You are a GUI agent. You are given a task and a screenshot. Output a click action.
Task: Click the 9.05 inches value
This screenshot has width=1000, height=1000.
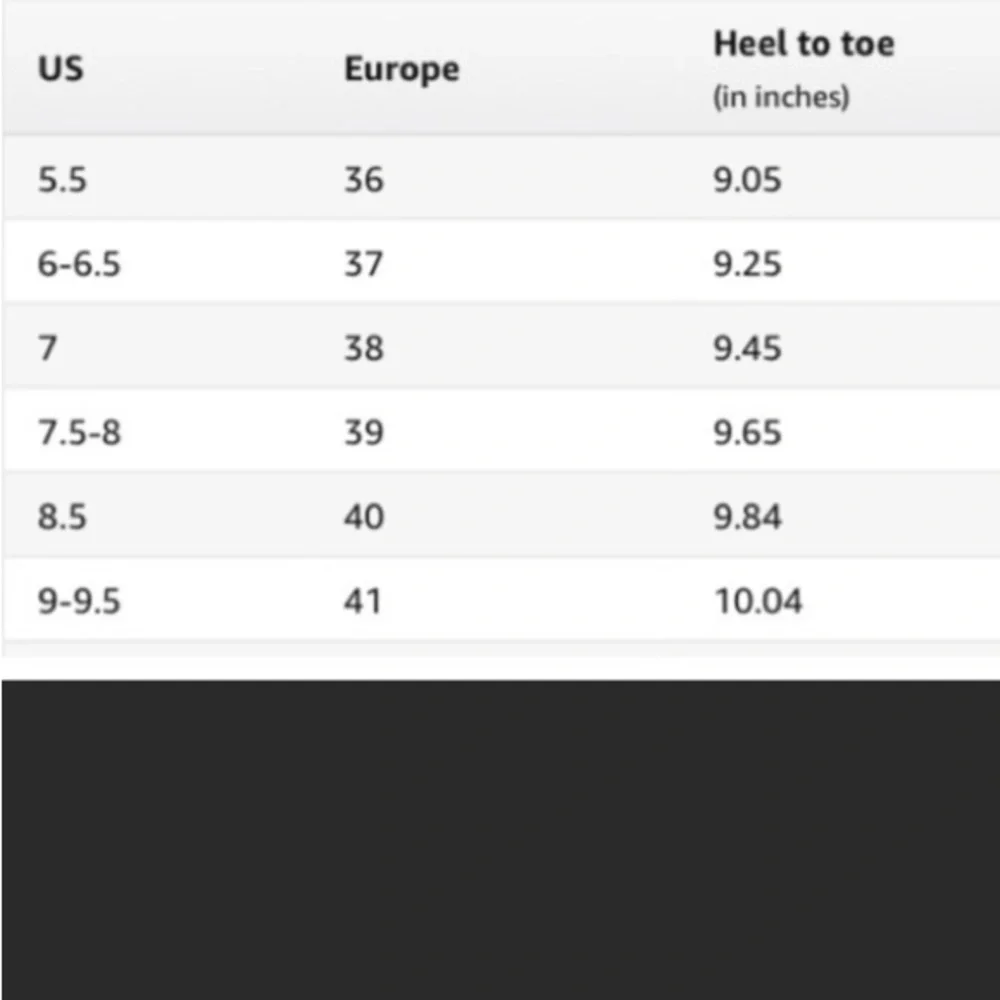point(747,179)
